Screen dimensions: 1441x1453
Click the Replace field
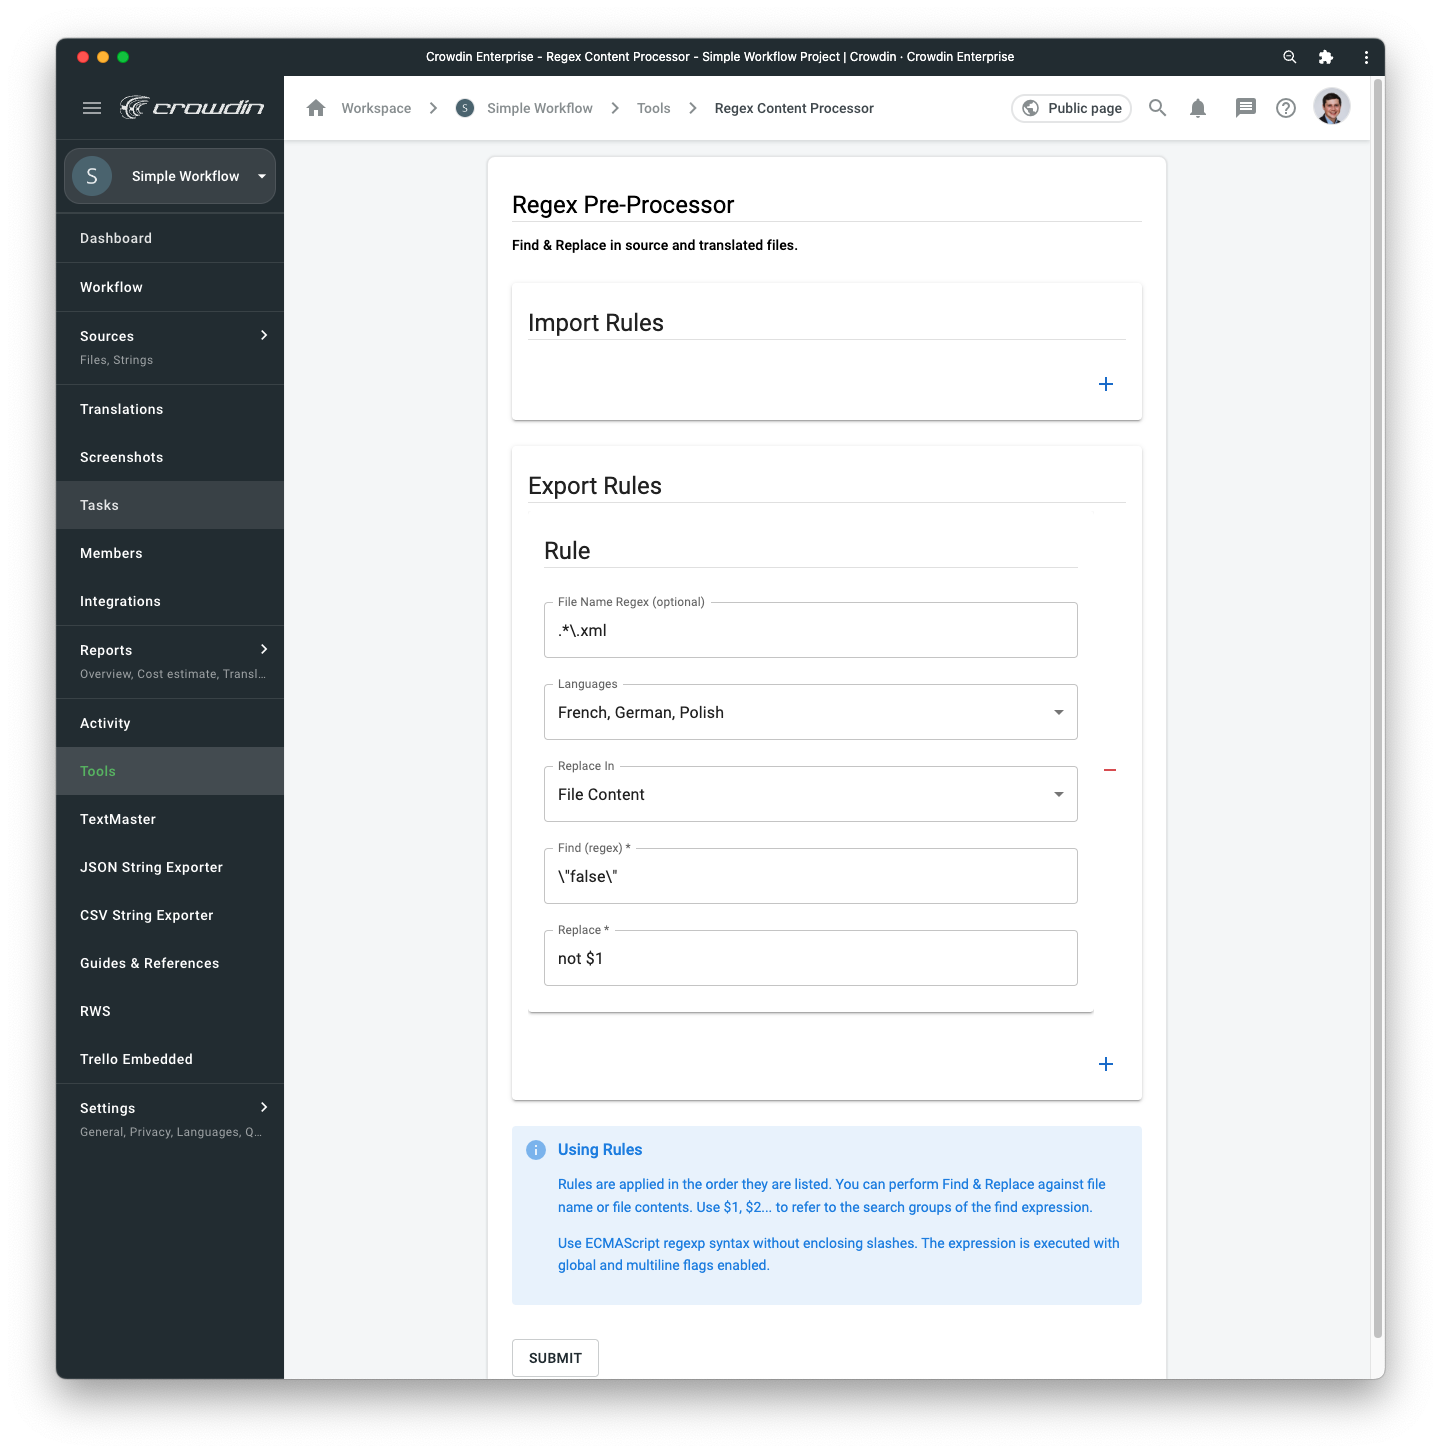[811, 958]
